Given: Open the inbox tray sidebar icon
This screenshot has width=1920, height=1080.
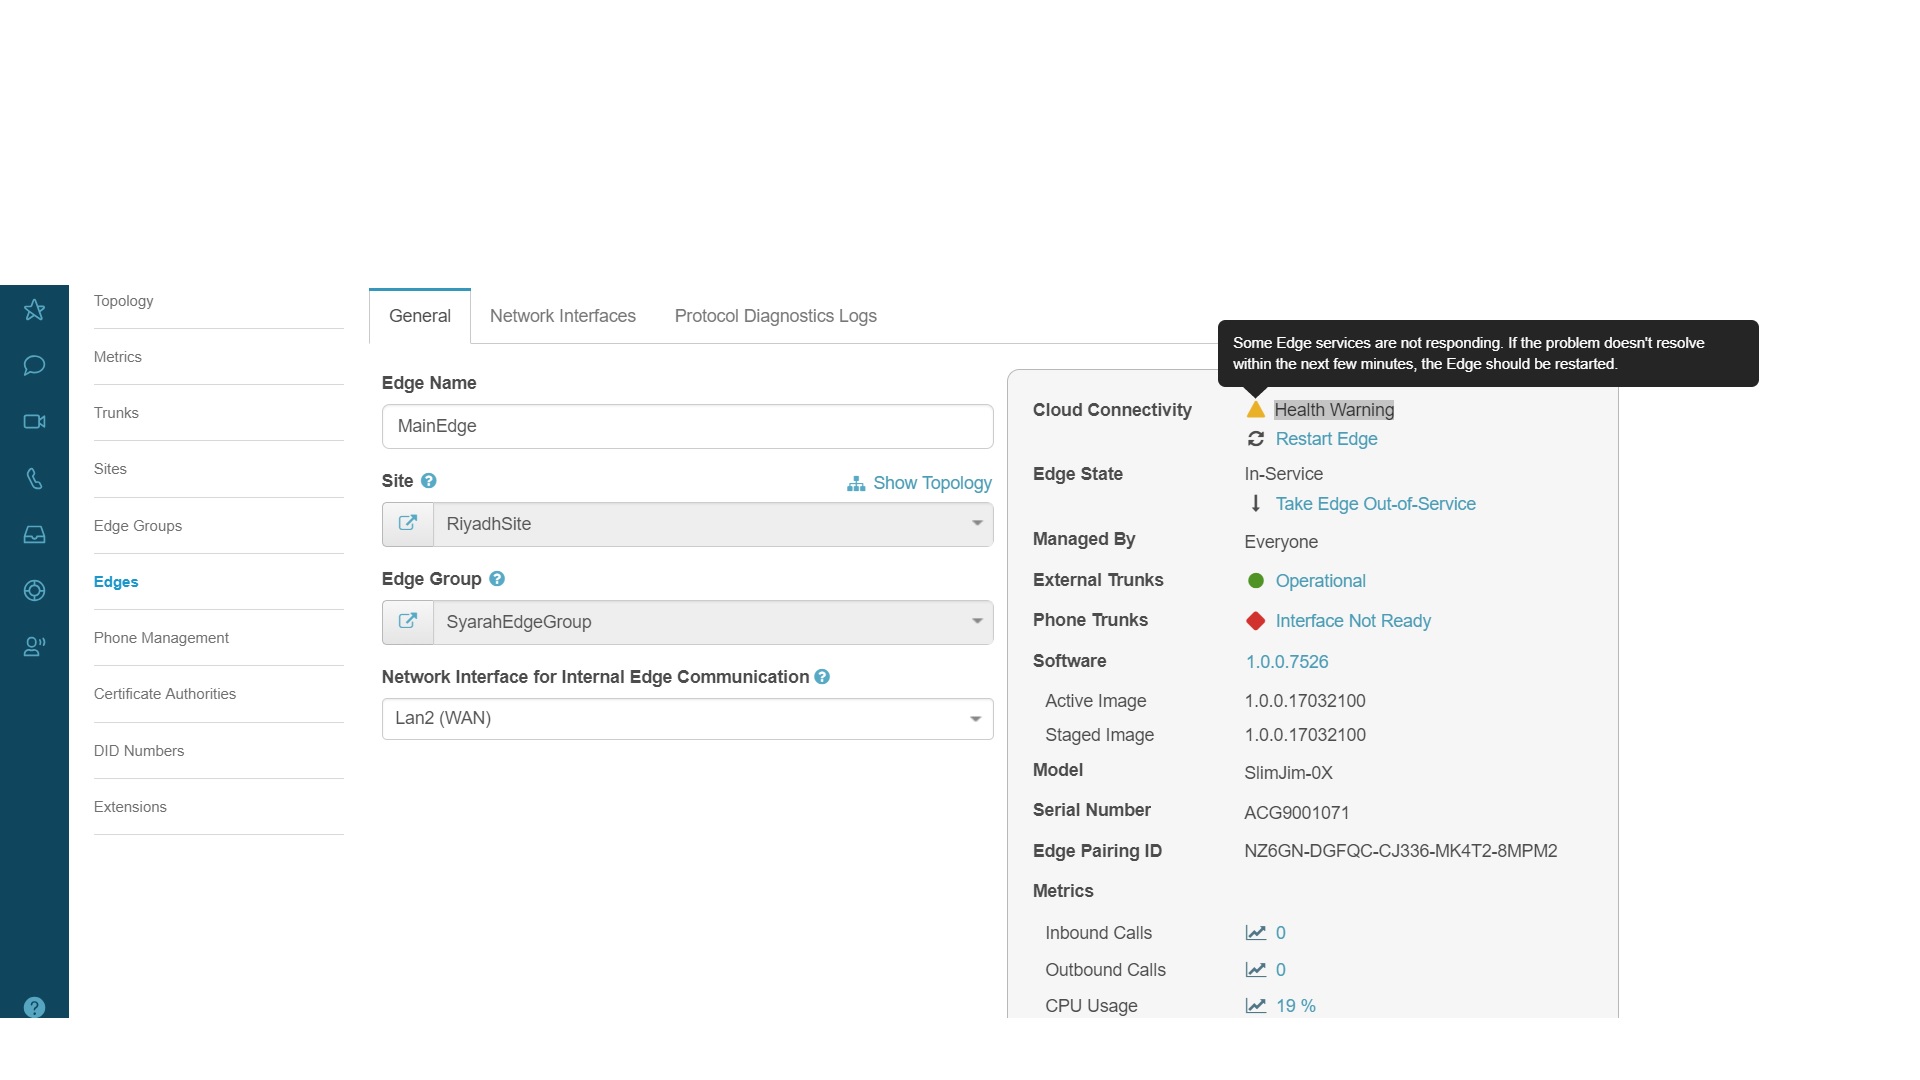Looking at the screenshot, I should point(34,535).
